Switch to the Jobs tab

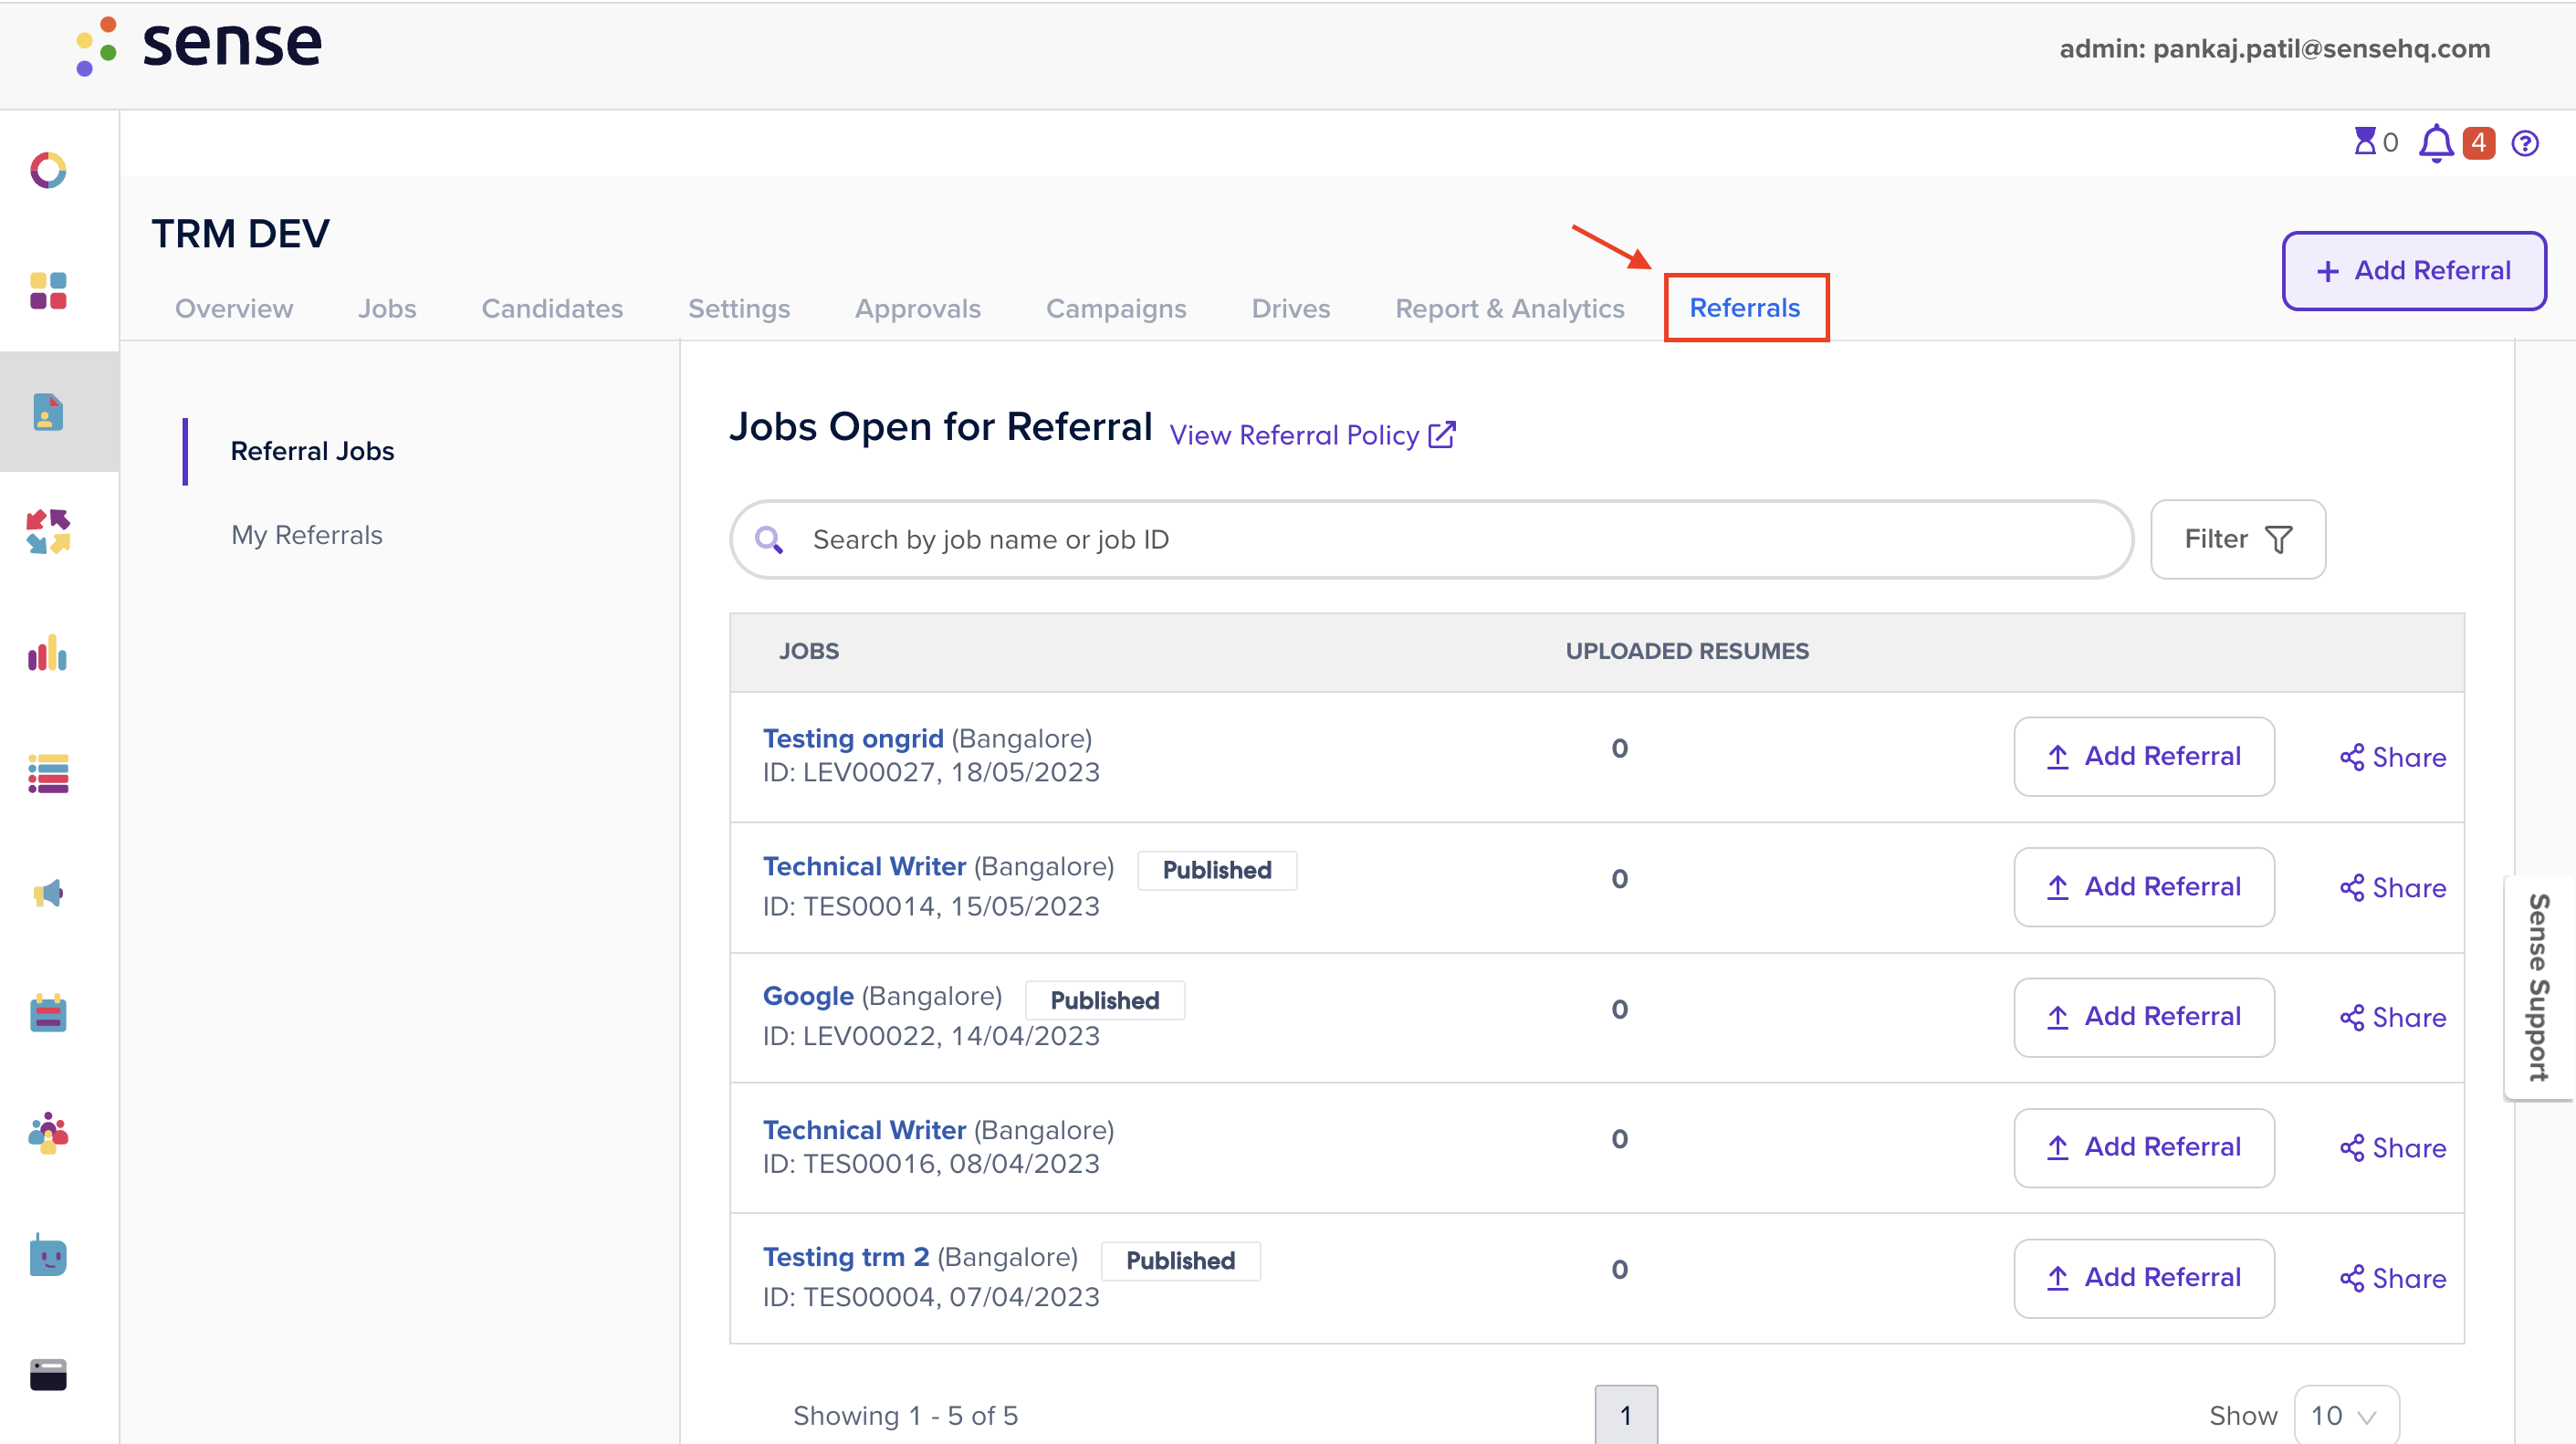(387, 309)
